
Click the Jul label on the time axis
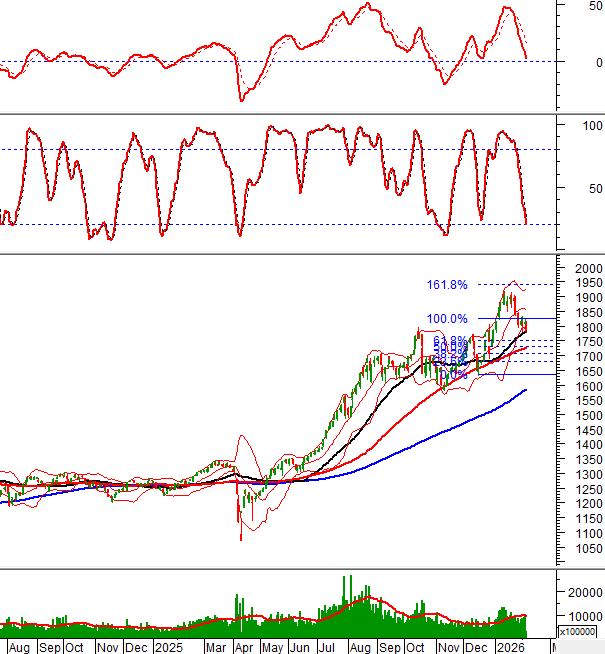pyautogui.click(x=325, y=647)
